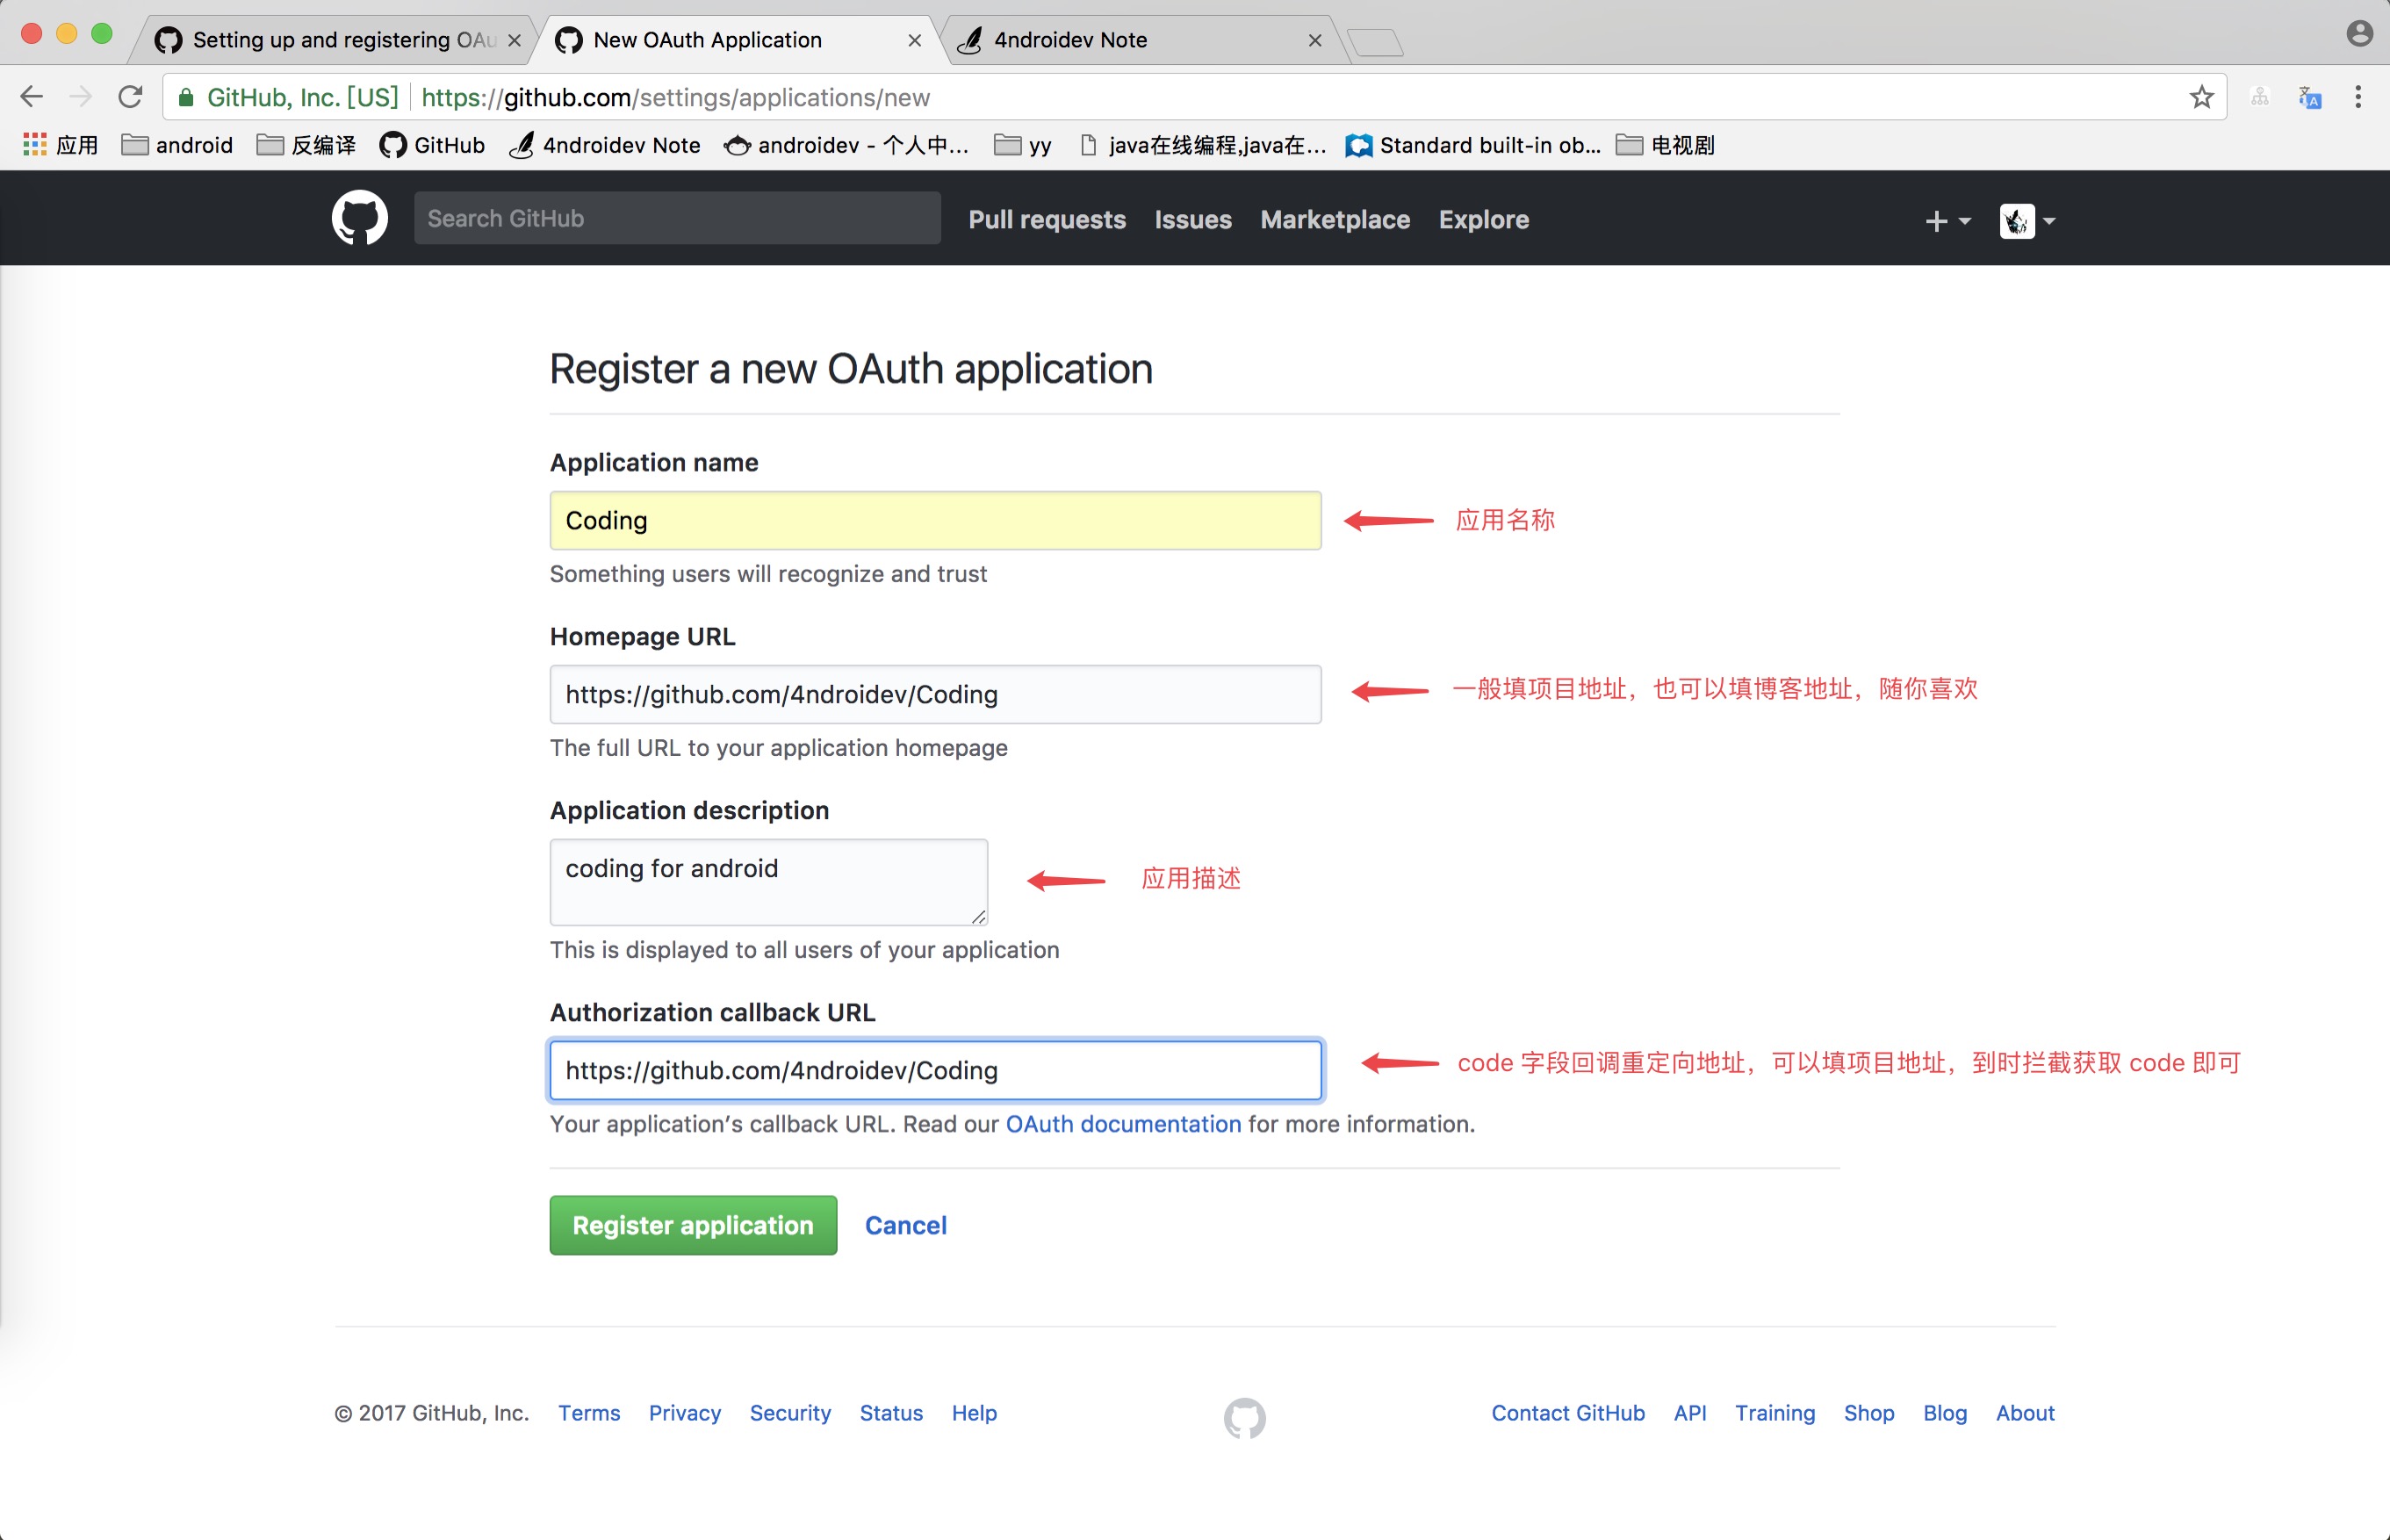
Task: Close the Setting up and registering OAuth tab
Action: [514, 40]
